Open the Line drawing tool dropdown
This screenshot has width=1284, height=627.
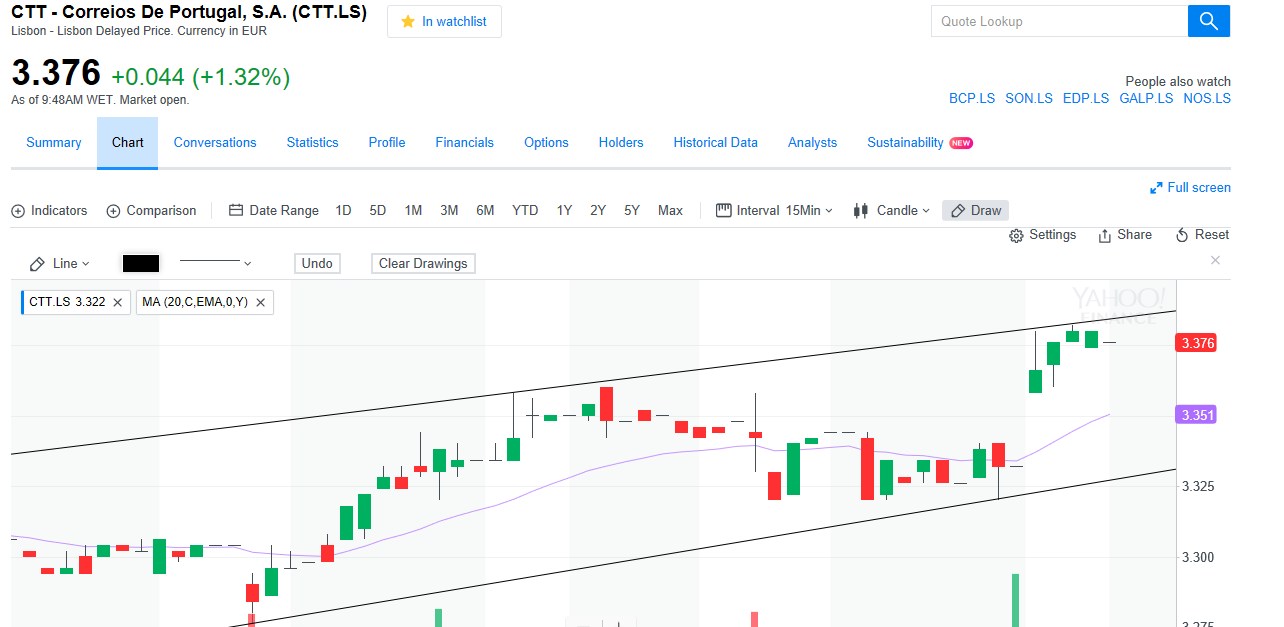[x=60, y=263]
